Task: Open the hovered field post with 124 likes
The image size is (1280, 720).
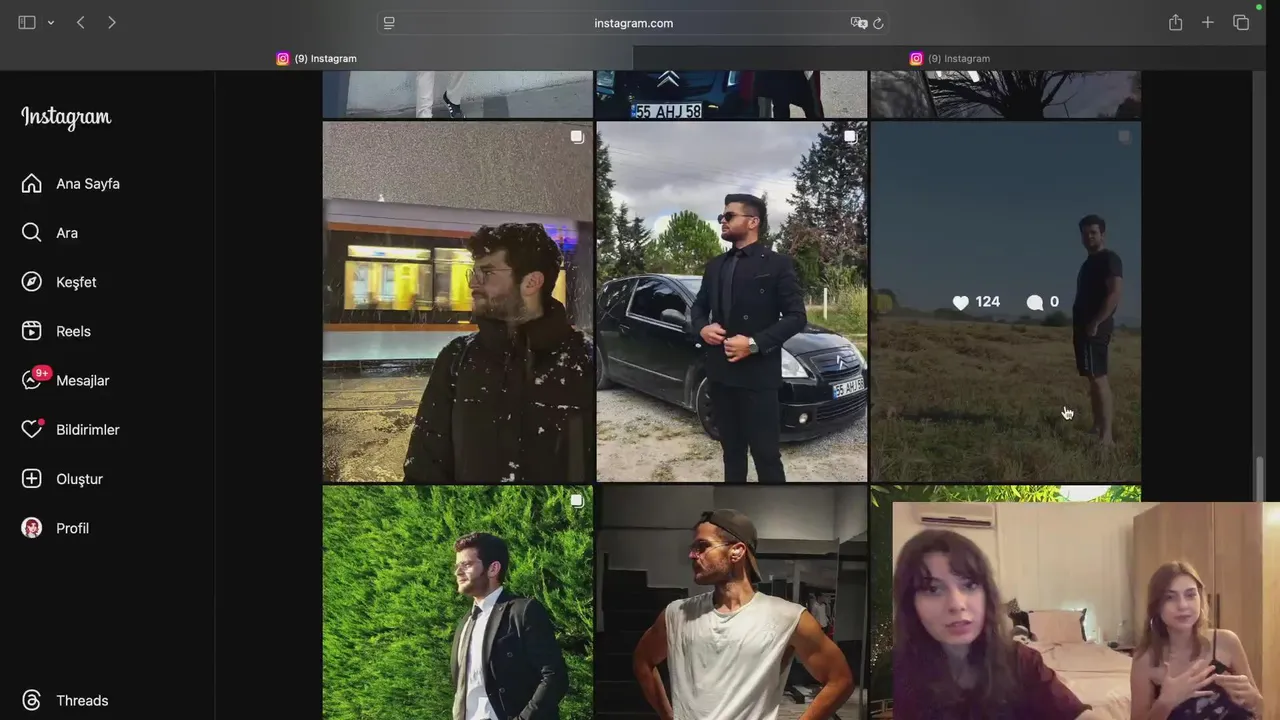Action: (1006, 302)
